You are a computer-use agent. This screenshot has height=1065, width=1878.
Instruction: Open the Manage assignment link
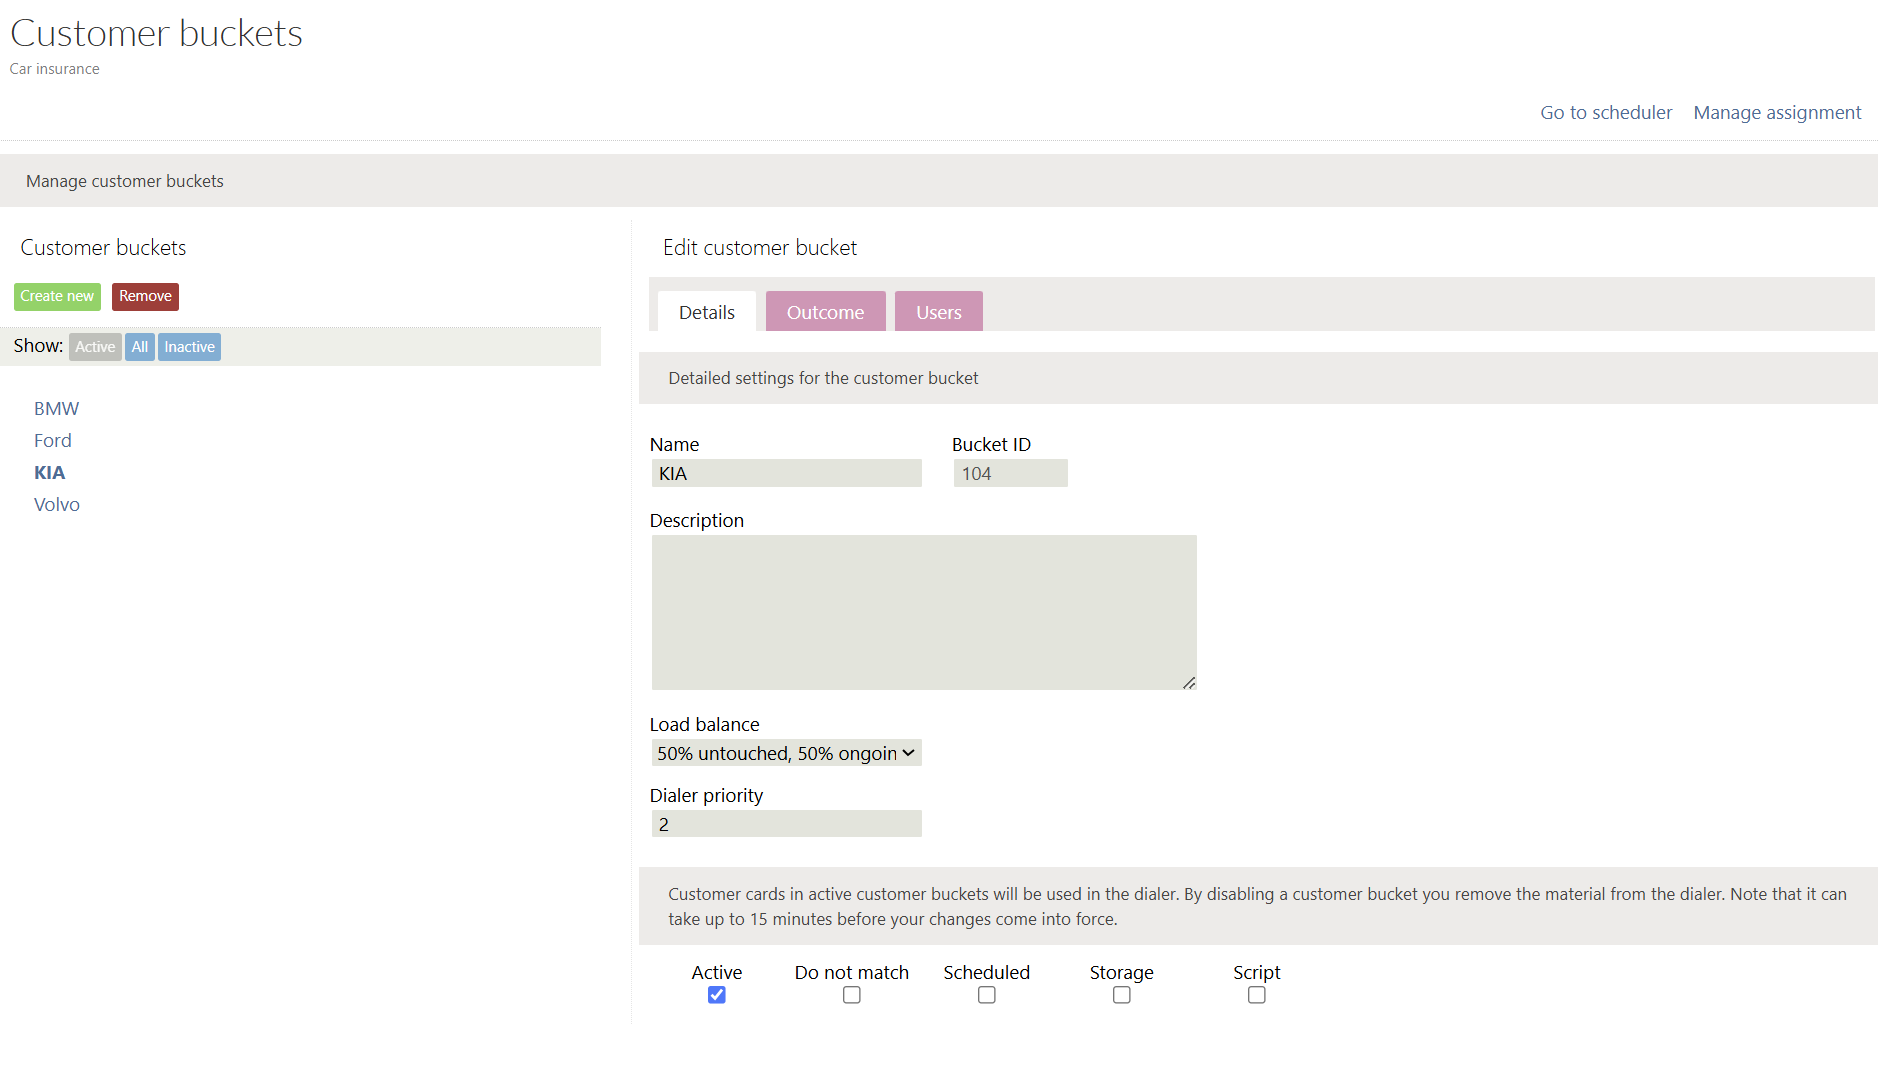[1777, 113]
